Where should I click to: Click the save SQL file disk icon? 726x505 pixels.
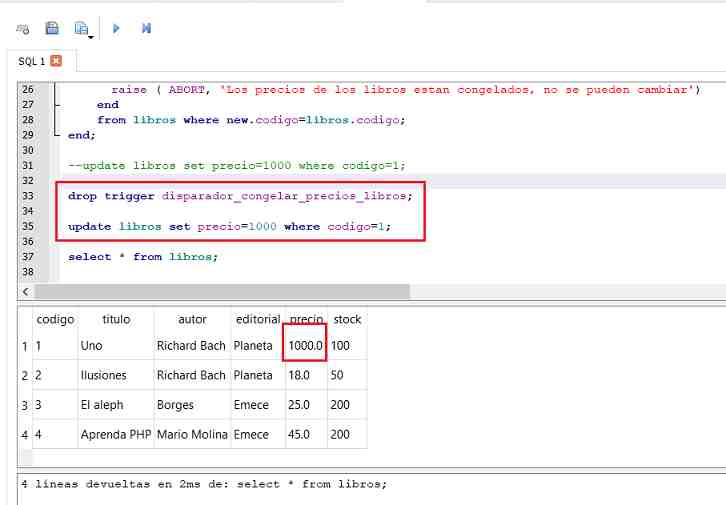click(52, 29)
